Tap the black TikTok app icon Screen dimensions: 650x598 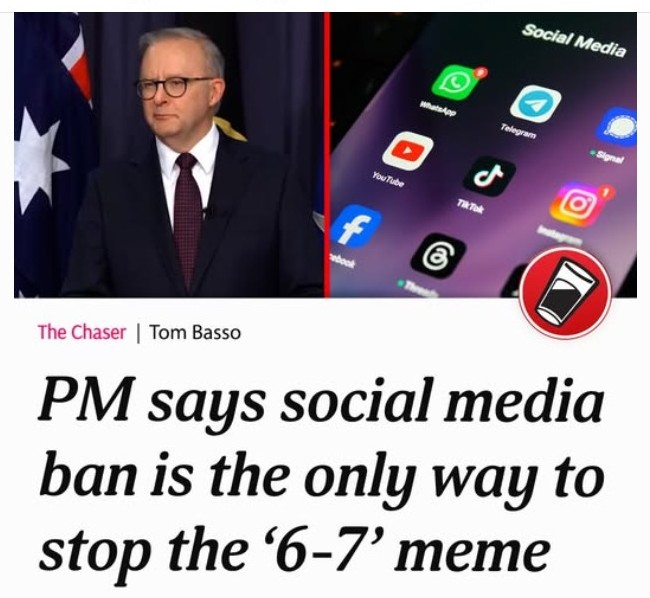[489, 176]
